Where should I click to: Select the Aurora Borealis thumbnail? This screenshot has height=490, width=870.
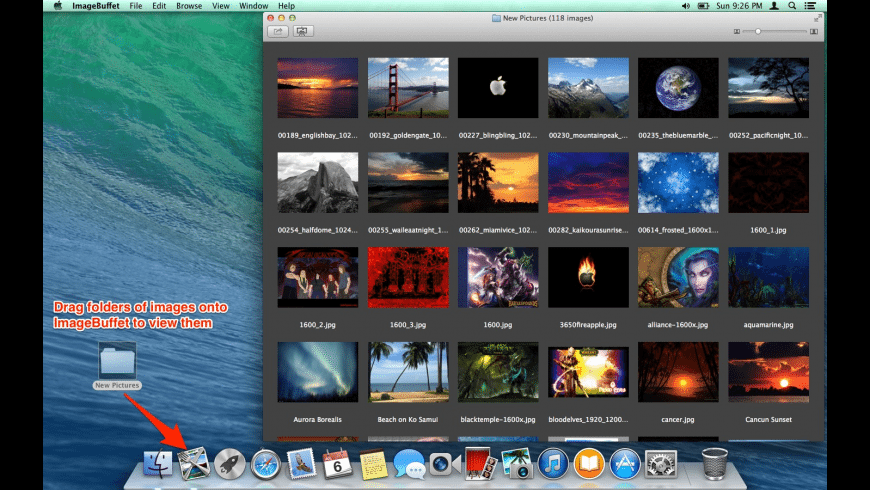click(317, 372)
